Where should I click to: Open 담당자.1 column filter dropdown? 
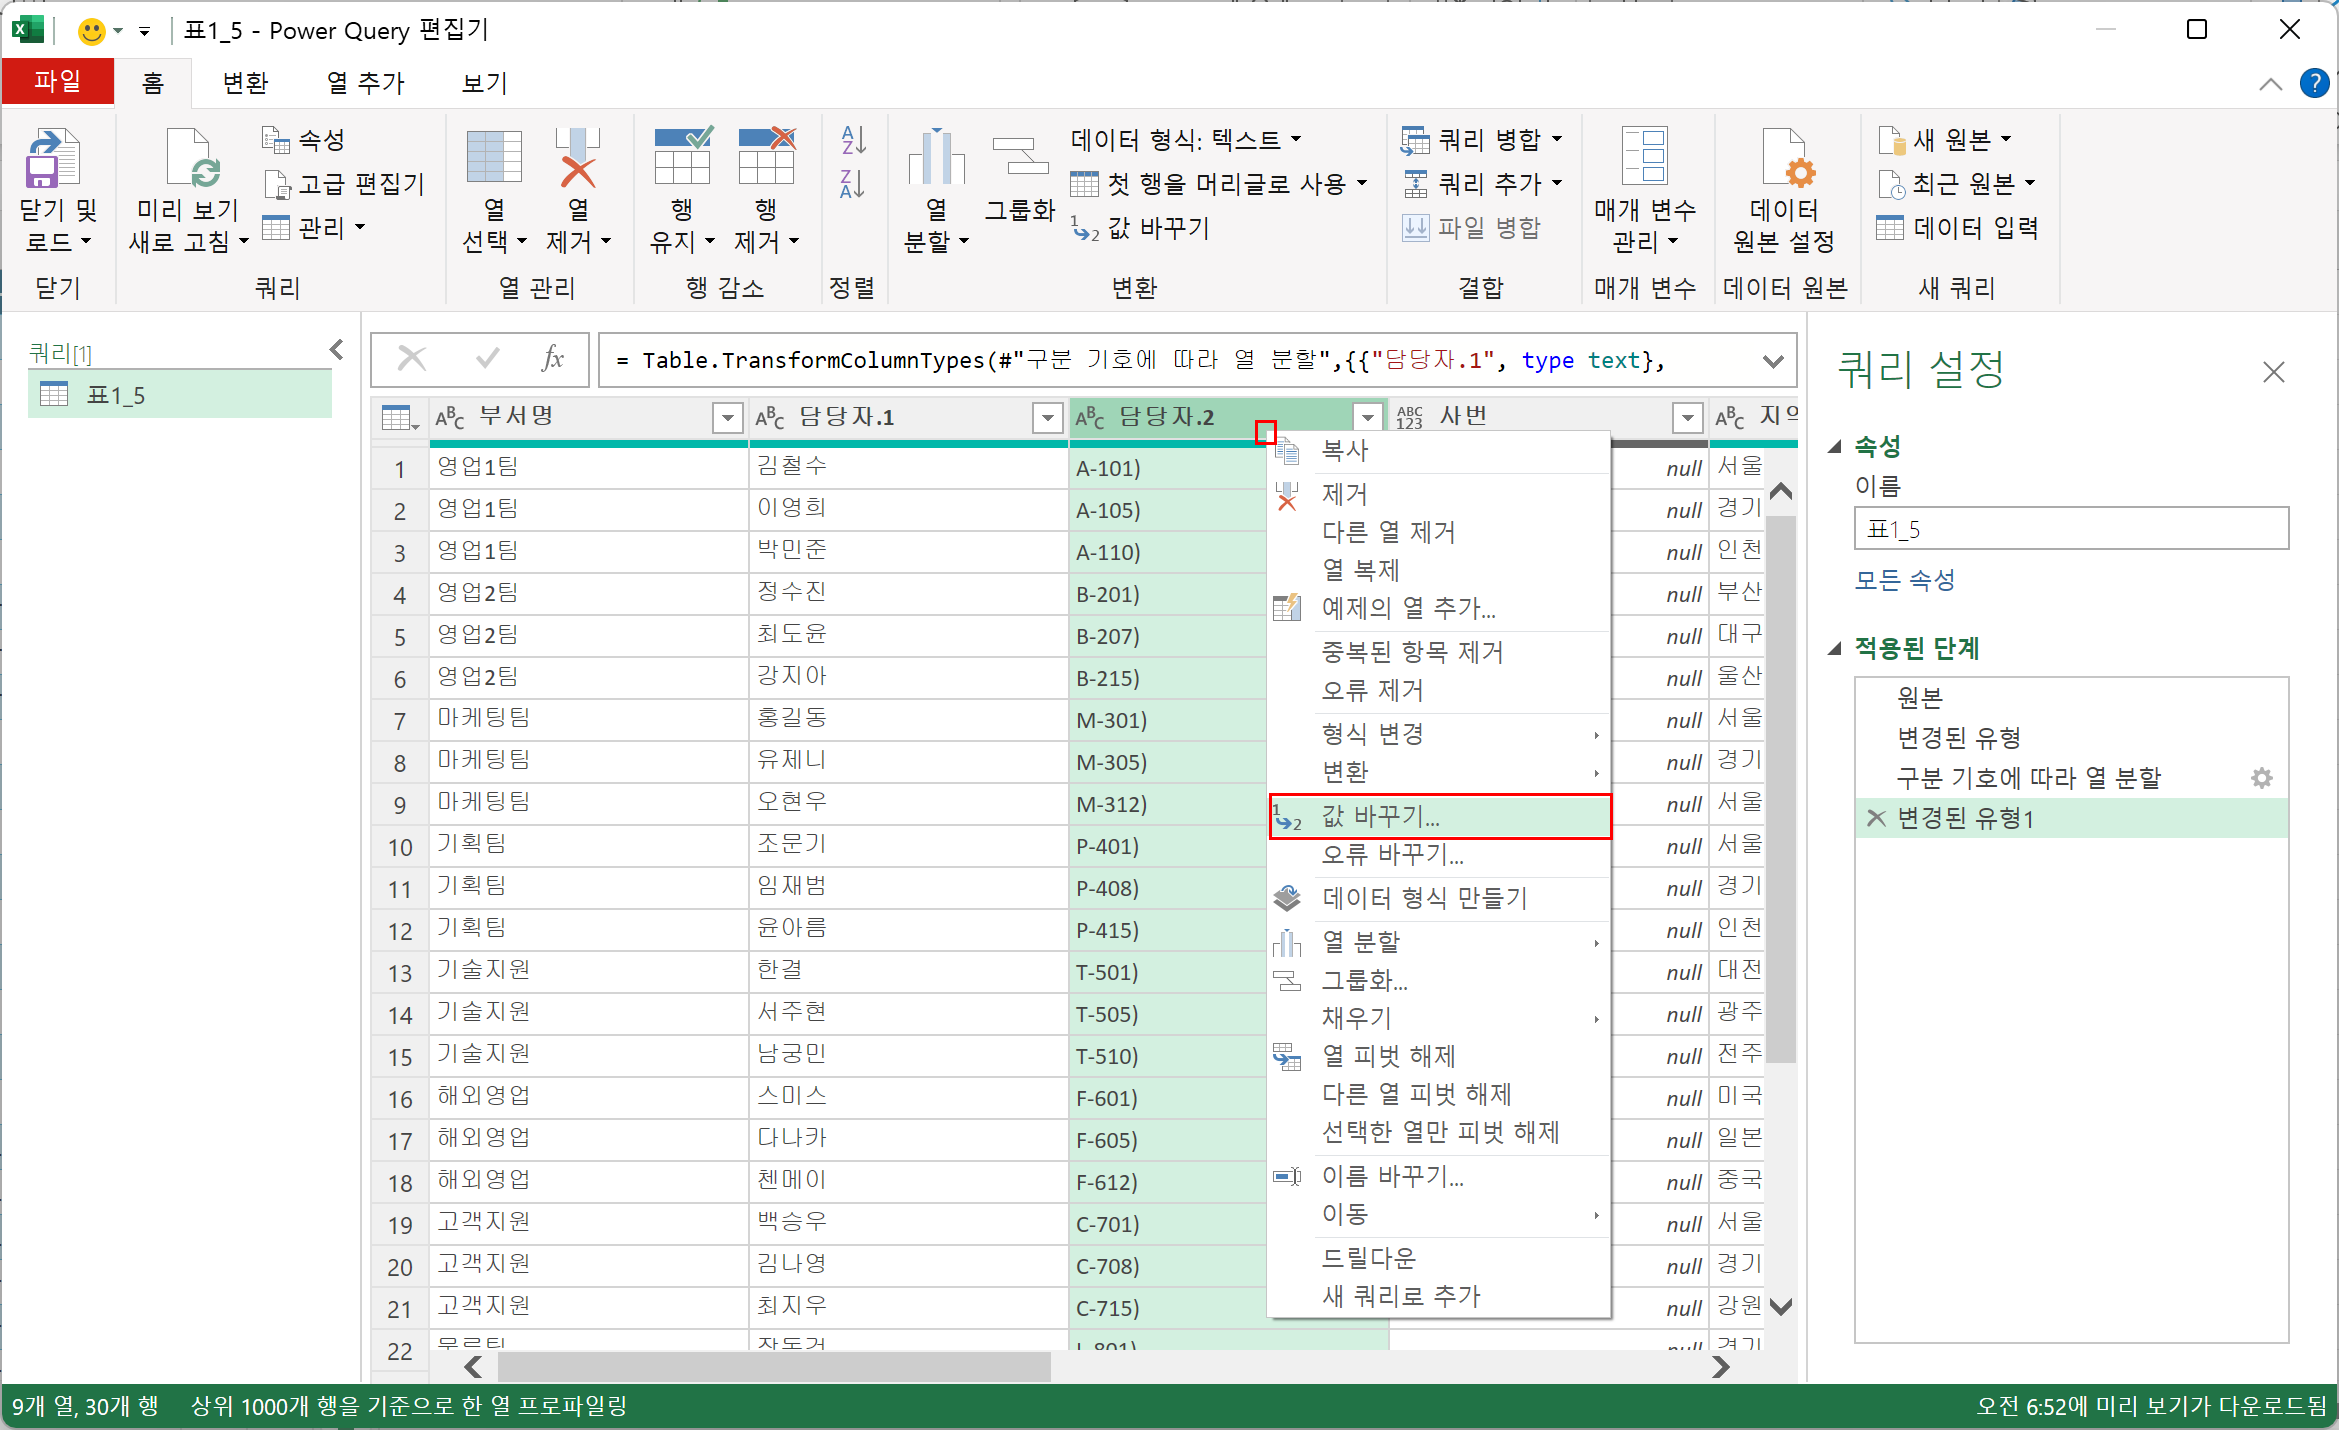[x=1047, y=417]
